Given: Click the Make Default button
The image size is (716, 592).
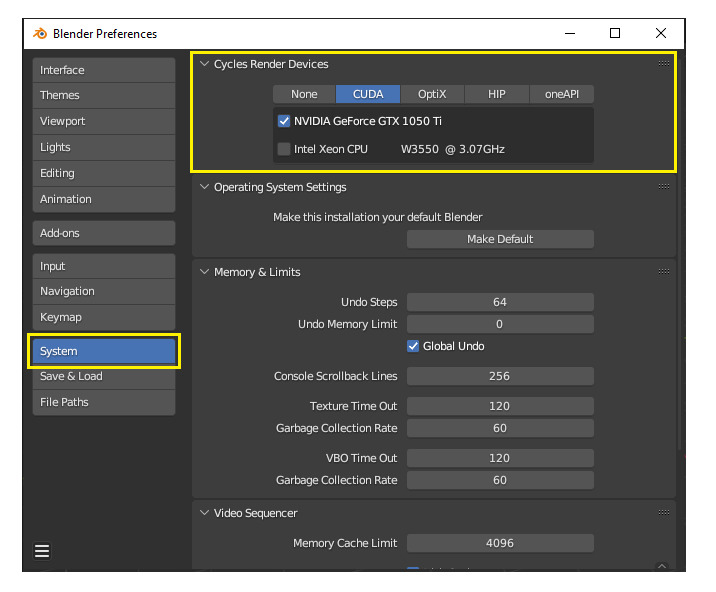Looking at the screenshot, I should tap(500, 239).
